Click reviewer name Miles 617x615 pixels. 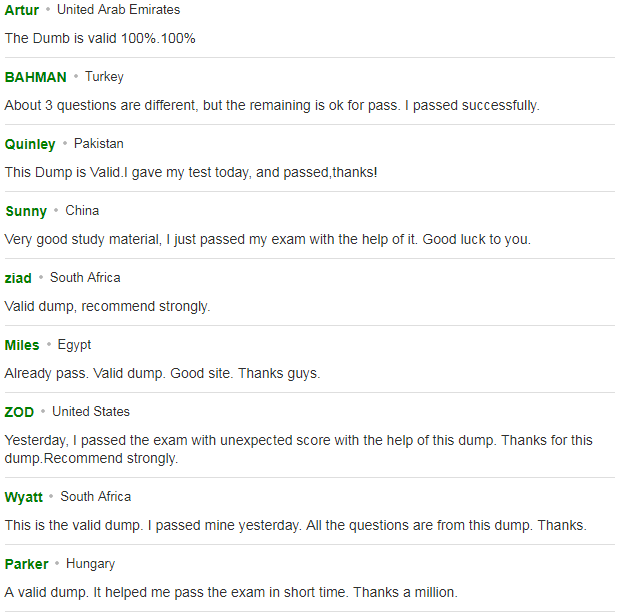22,345
